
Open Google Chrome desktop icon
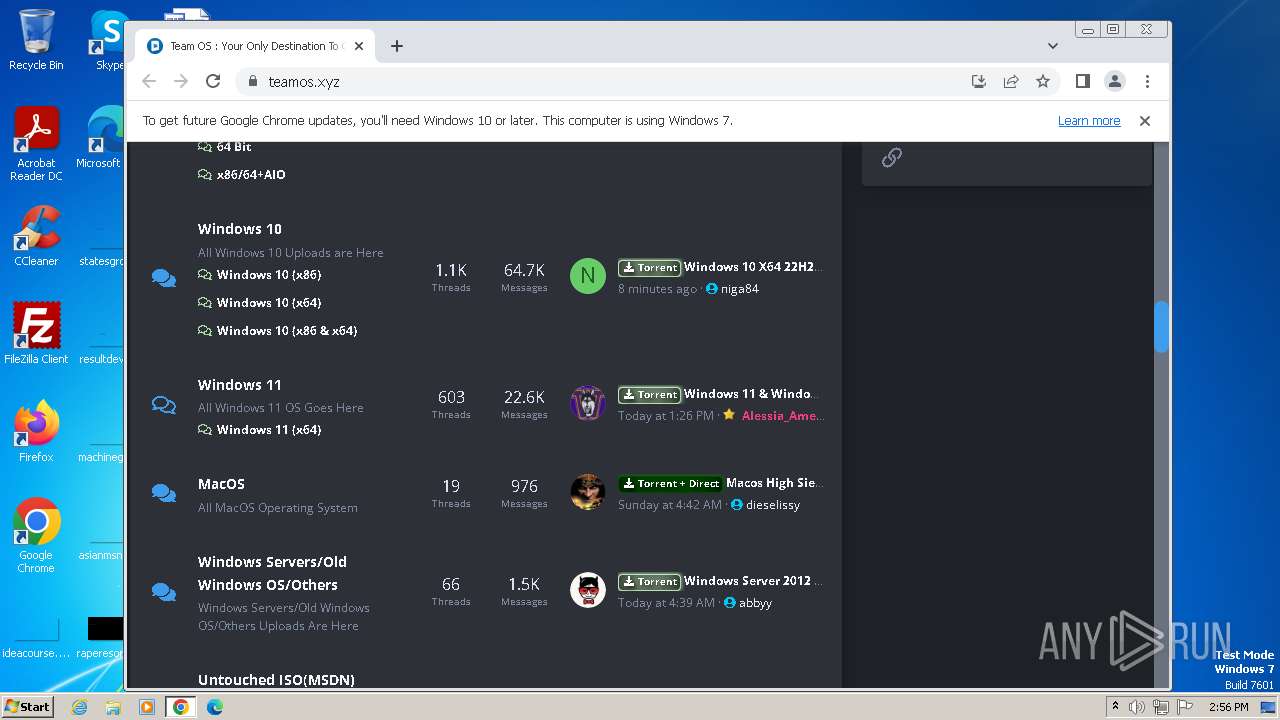(x=36, y=536)
